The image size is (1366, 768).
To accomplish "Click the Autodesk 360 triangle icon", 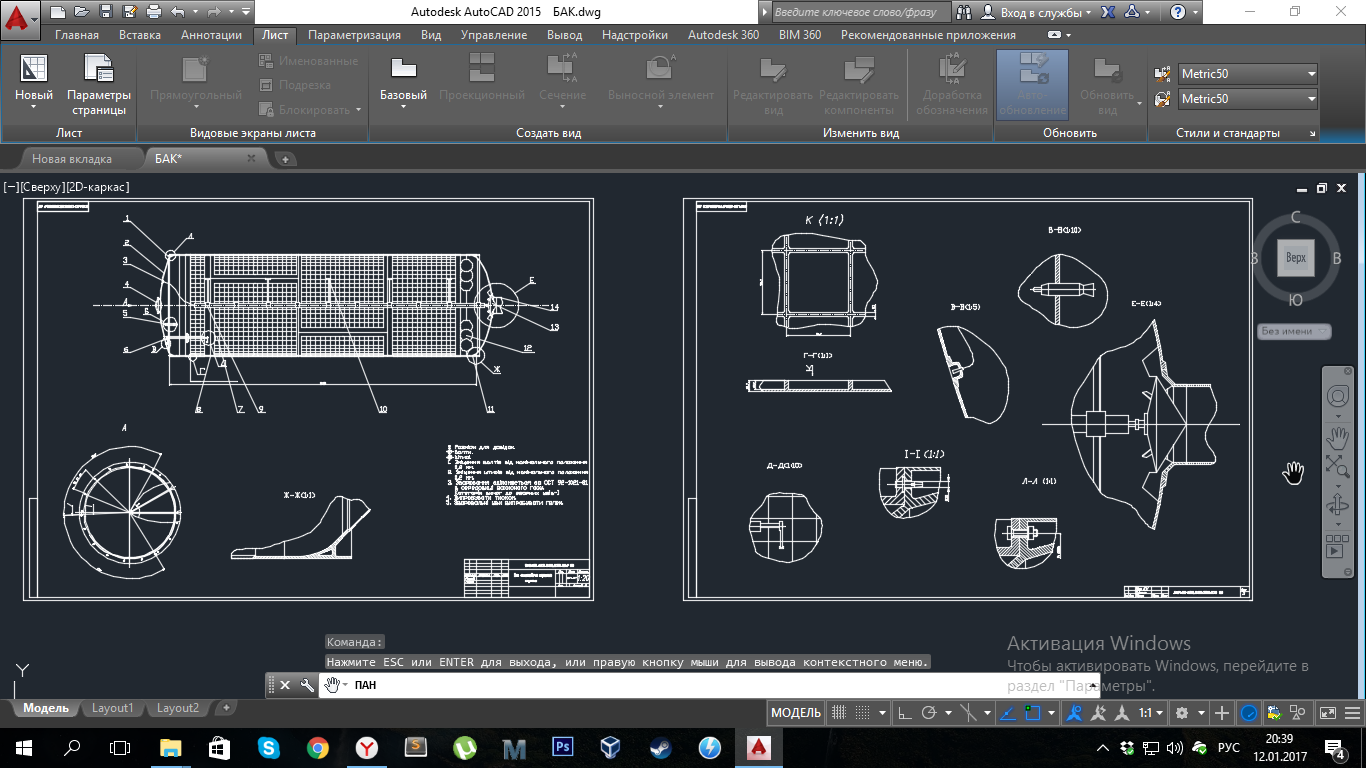I will coord(1131,12).
